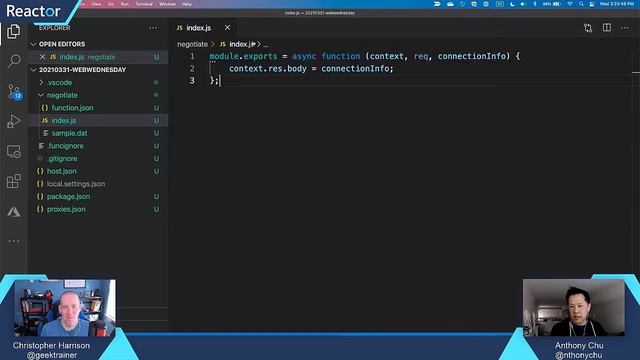This screenshot has height=360, width=640.
Task: Click context.res.body on line 2
Action: click(268, 68)
